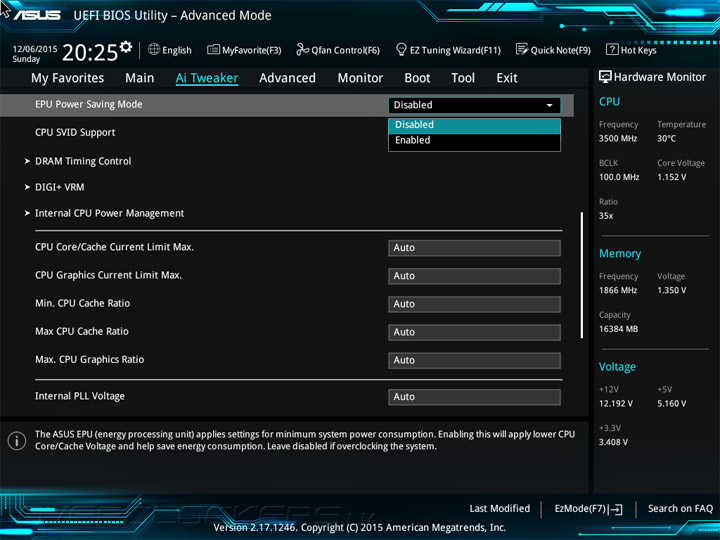Image resolution: width=720 pixels, height=540 pixels.
Task: Click Search on FAQ link
Action: coord(680,509)
